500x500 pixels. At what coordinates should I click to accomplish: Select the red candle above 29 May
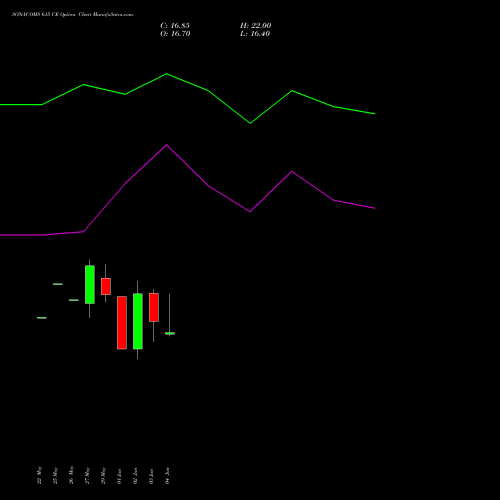[x=106, y=286]
